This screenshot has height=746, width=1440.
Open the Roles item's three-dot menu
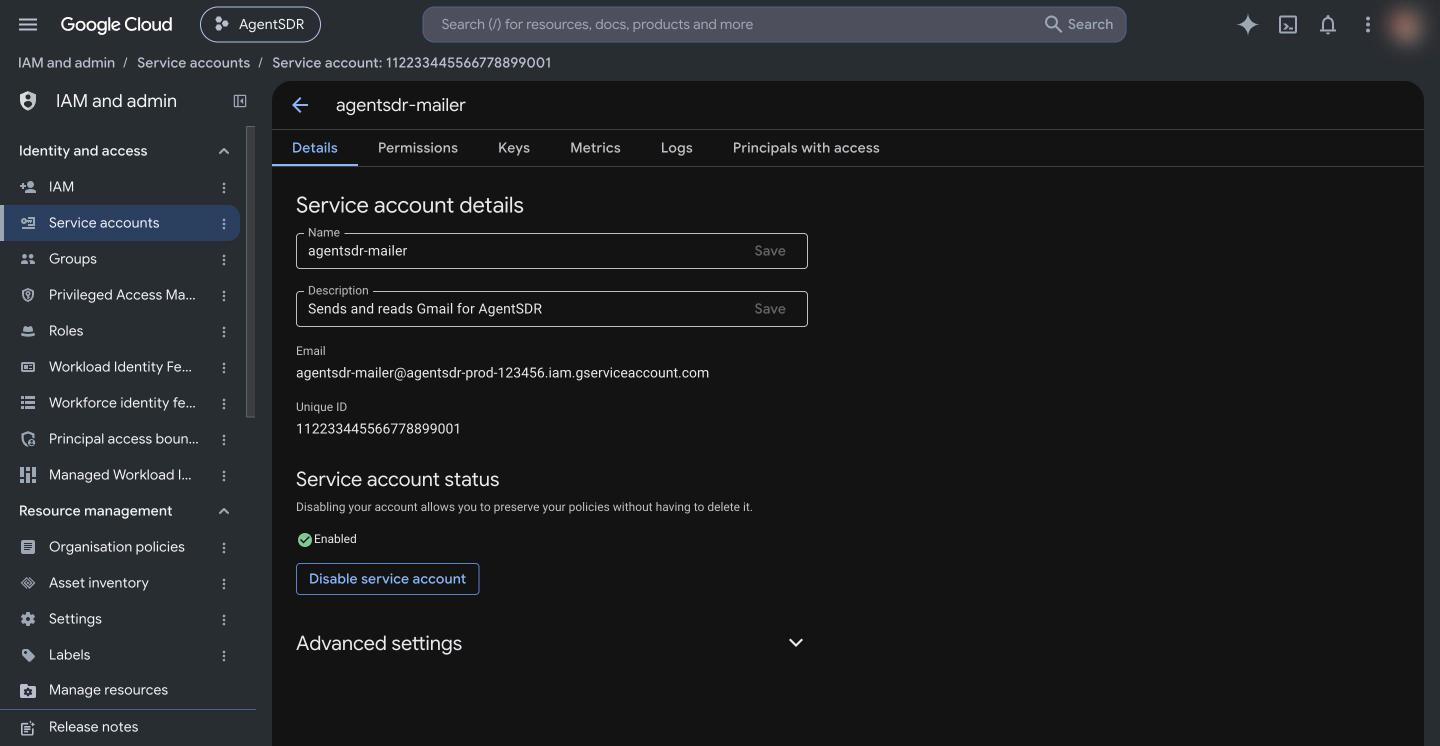[x=224, y=331]
